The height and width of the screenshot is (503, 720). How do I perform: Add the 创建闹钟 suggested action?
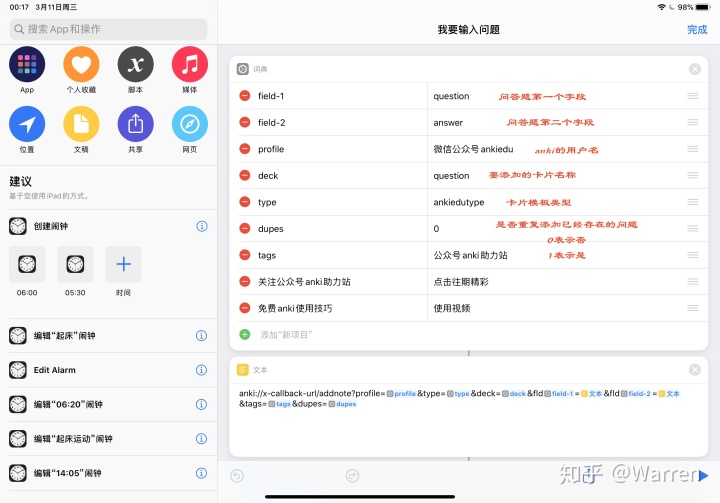point(108,226)
